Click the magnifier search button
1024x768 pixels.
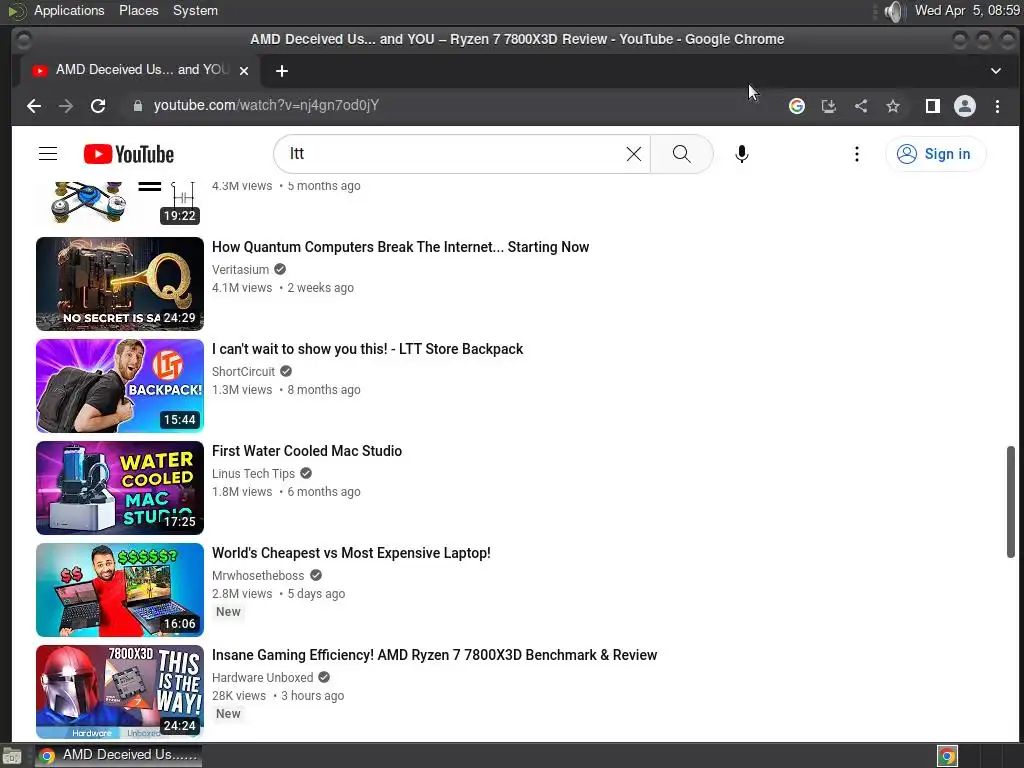tap(681, 154)
